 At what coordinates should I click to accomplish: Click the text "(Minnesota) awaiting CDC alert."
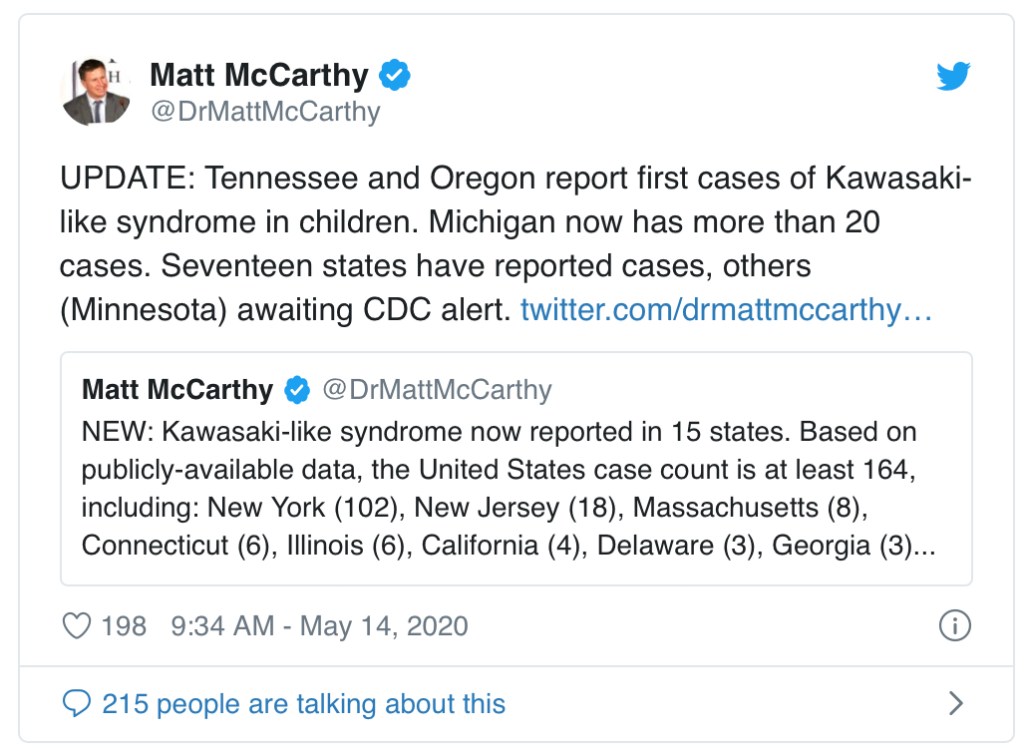[285, 310]
